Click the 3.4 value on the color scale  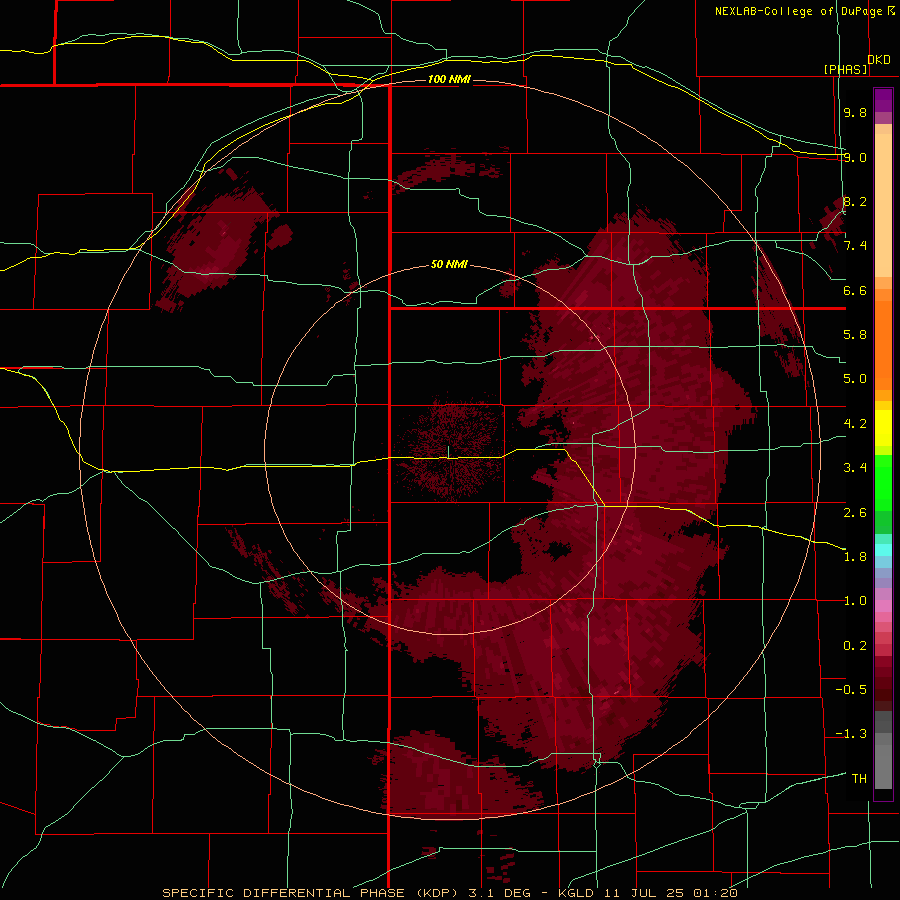855,468
